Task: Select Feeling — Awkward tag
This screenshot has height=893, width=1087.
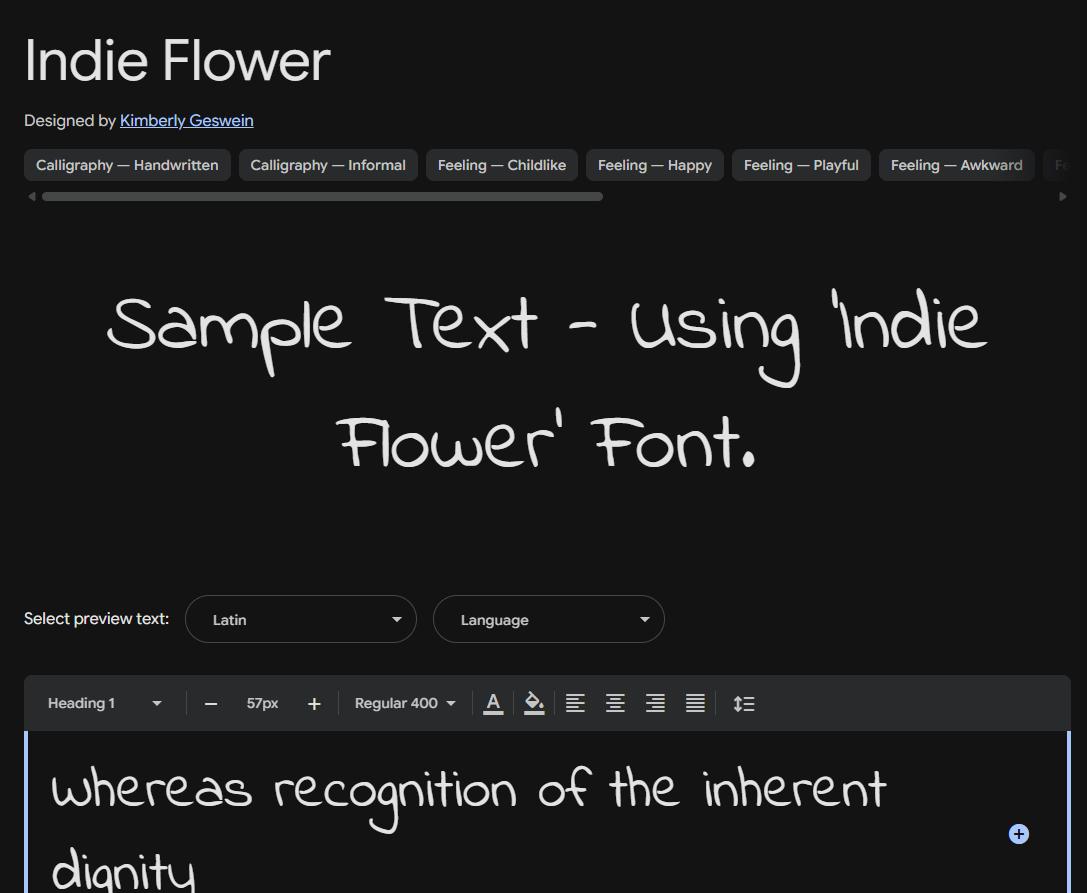Action: [x=957, y=165]
